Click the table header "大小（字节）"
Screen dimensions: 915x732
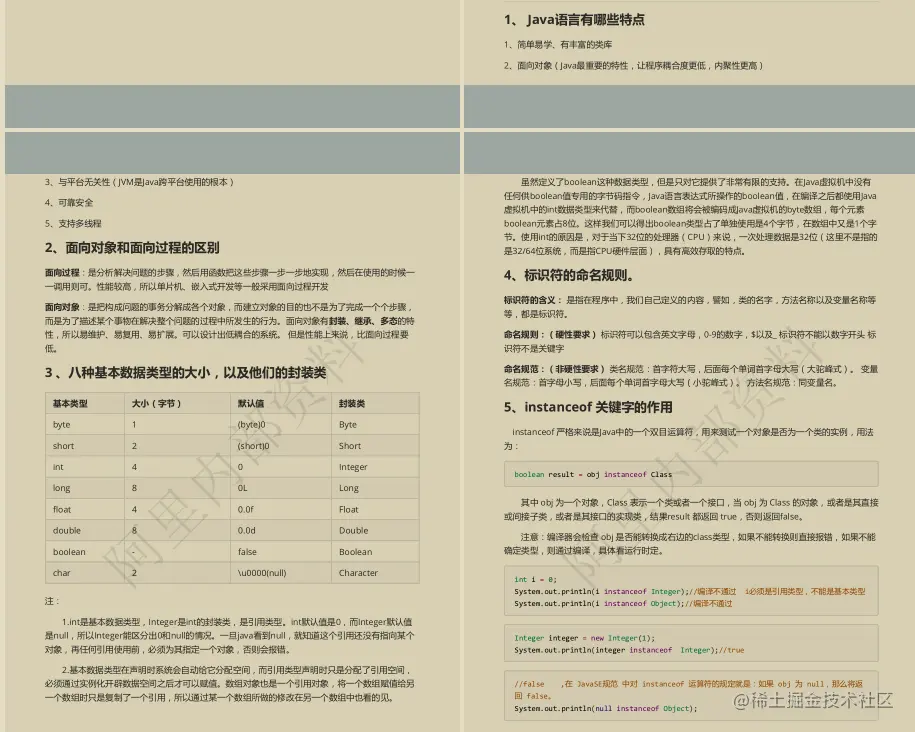[x=156, y=403]
